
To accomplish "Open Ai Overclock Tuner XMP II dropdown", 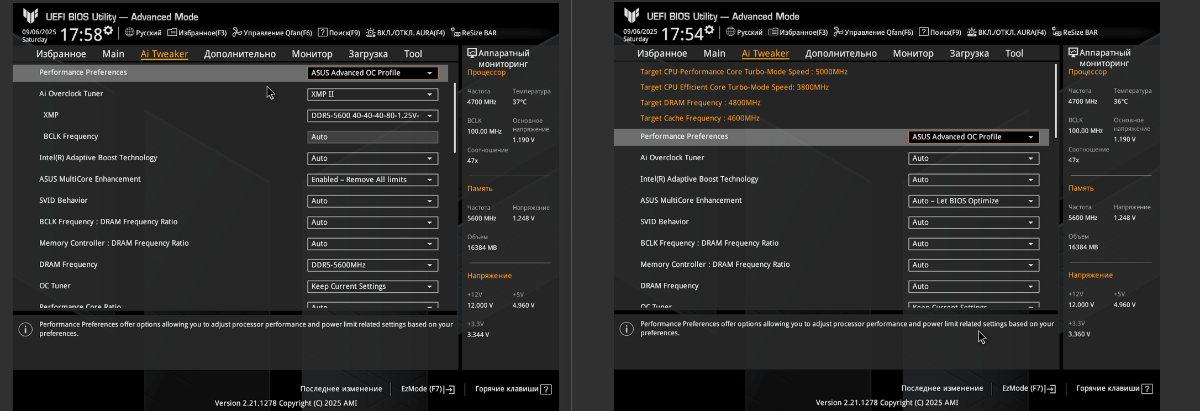I will click(x=372, y=94).
